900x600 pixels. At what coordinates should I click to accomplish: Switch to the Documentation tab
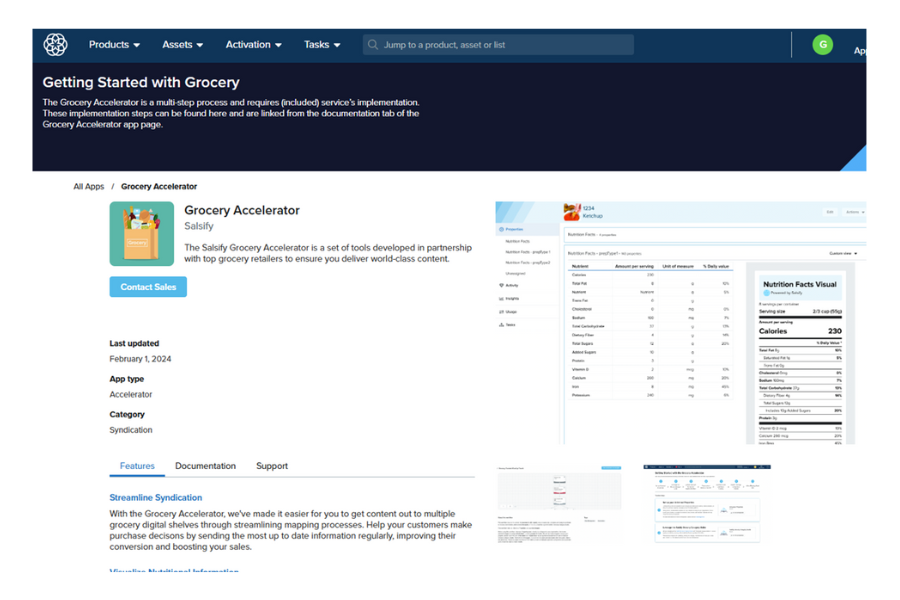(205, 466)
